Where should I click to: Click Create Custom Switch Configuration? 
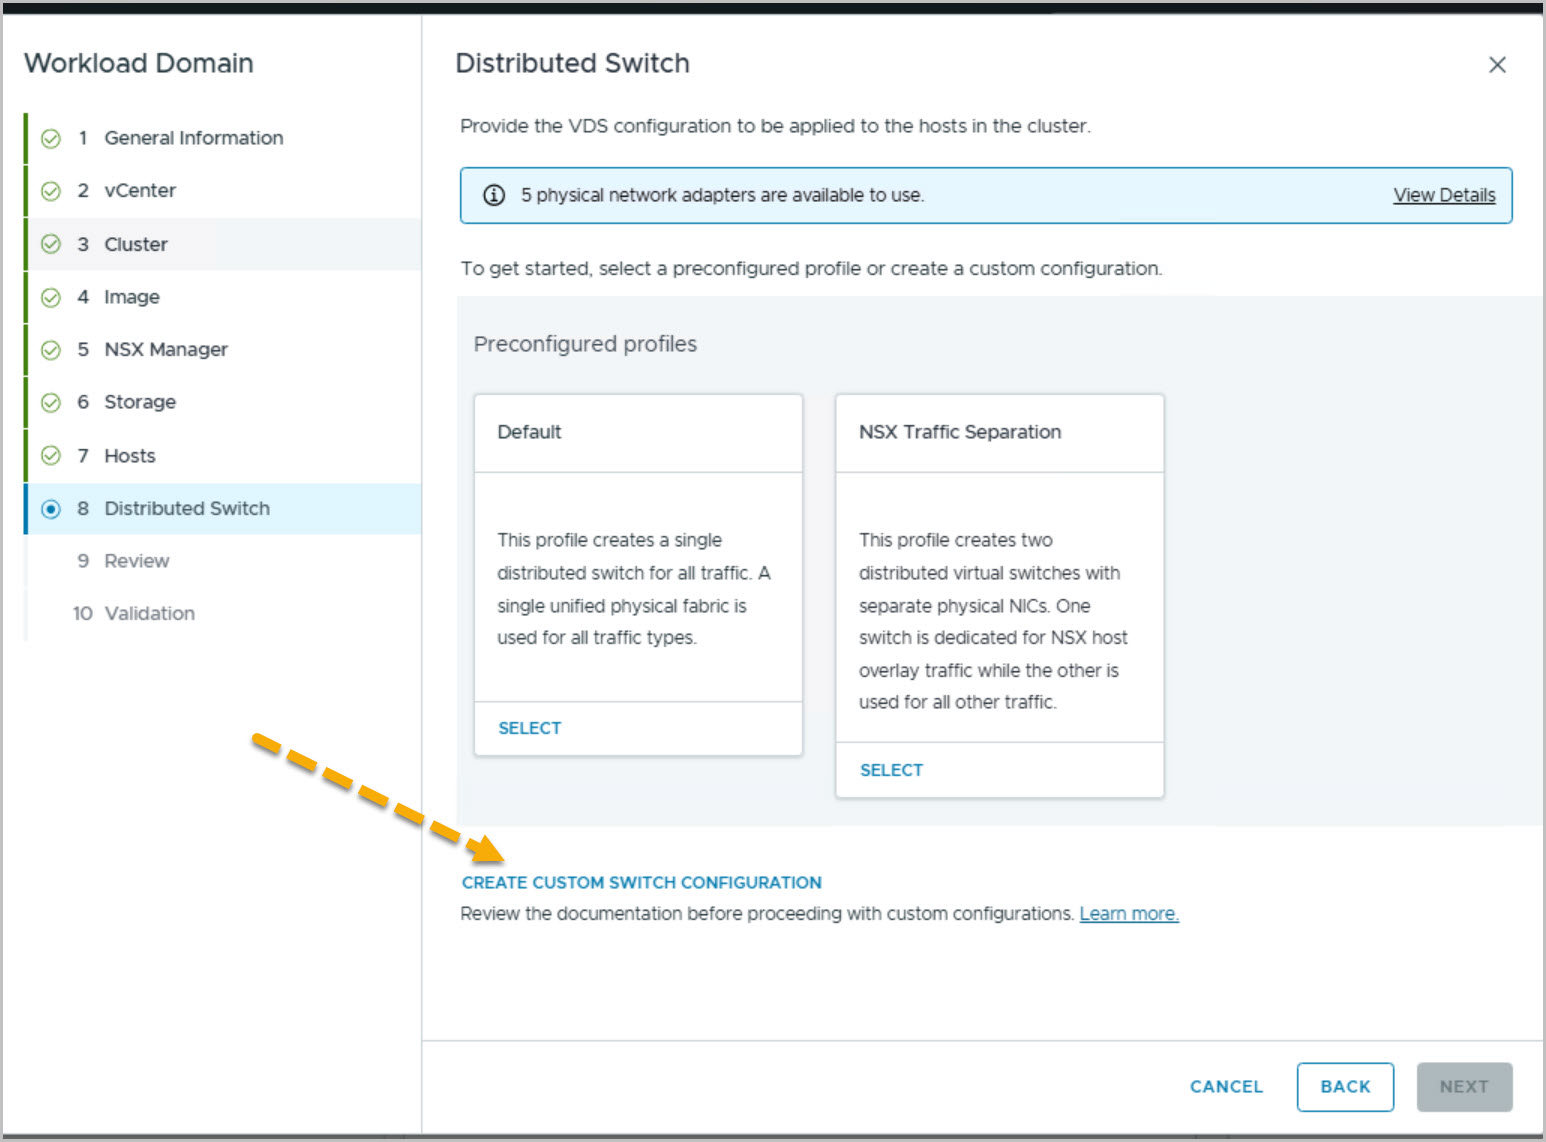[x=641, y=883]
